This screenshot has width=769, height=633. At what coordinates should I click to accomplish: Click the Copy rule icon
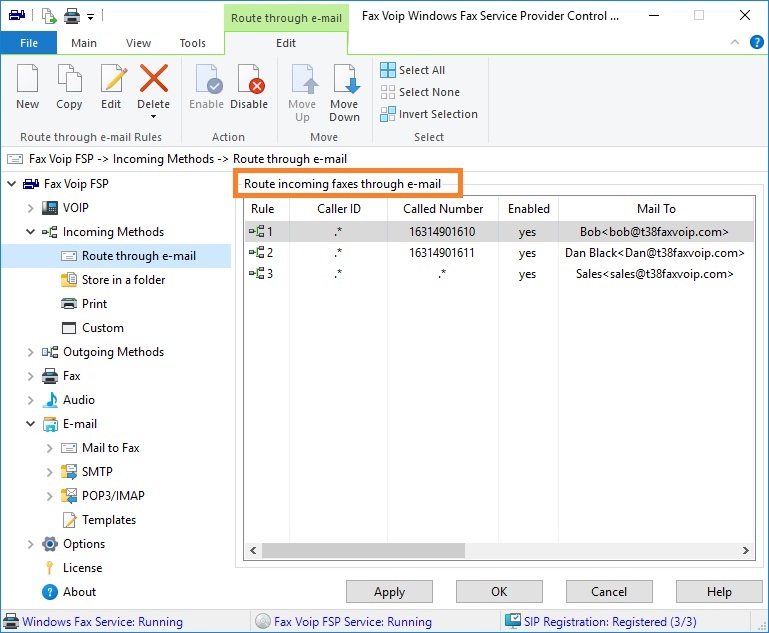click(x=69, y=78)
